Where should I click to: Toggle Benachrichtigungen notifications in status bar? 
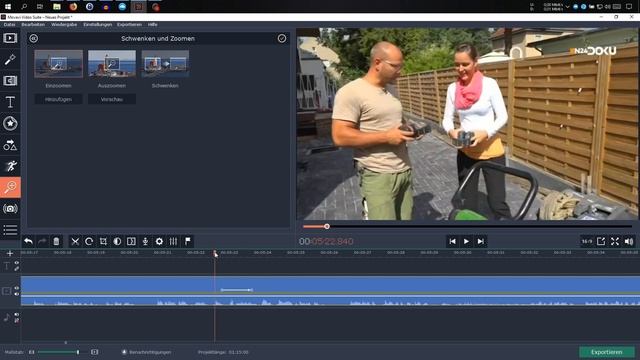click(147, 352)
